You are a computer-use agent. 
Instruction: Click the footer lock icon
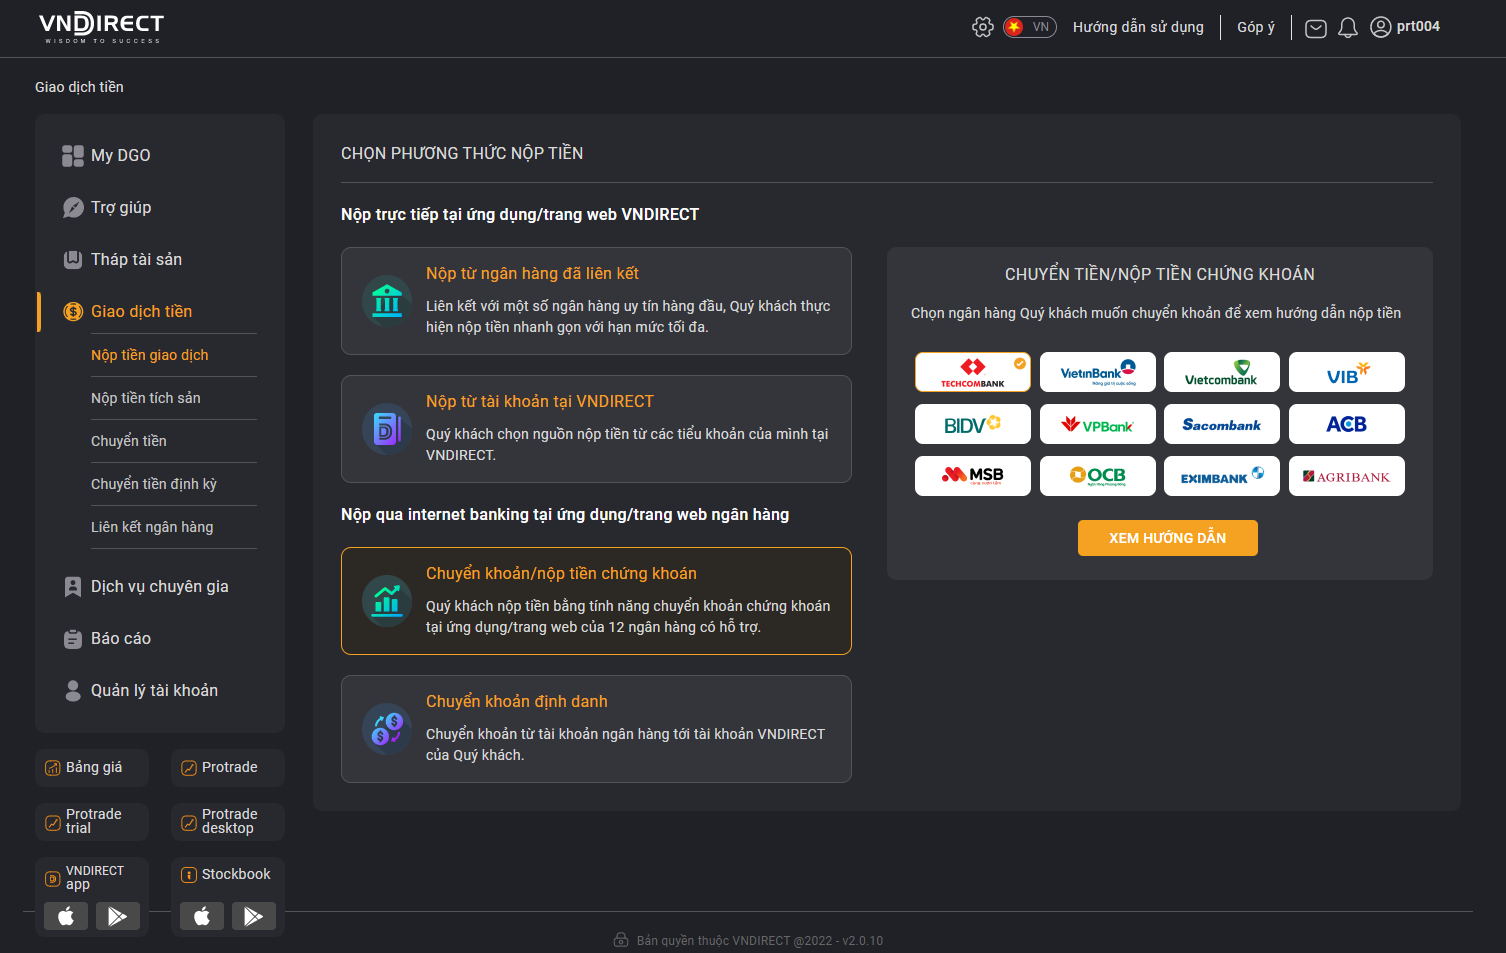[621, 940]
